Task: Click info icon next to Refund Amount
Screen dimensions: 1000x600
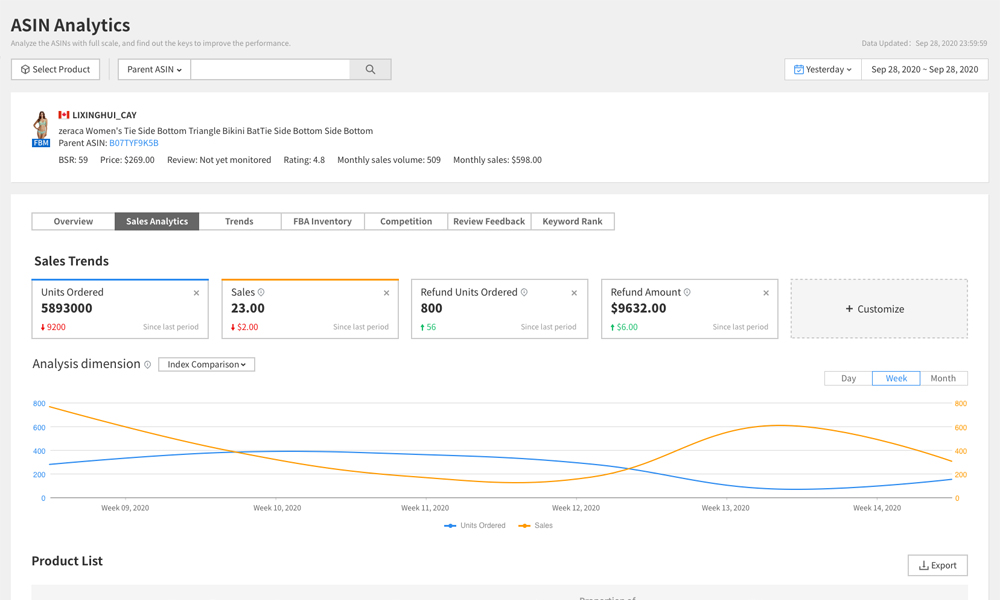Action: 687,292
